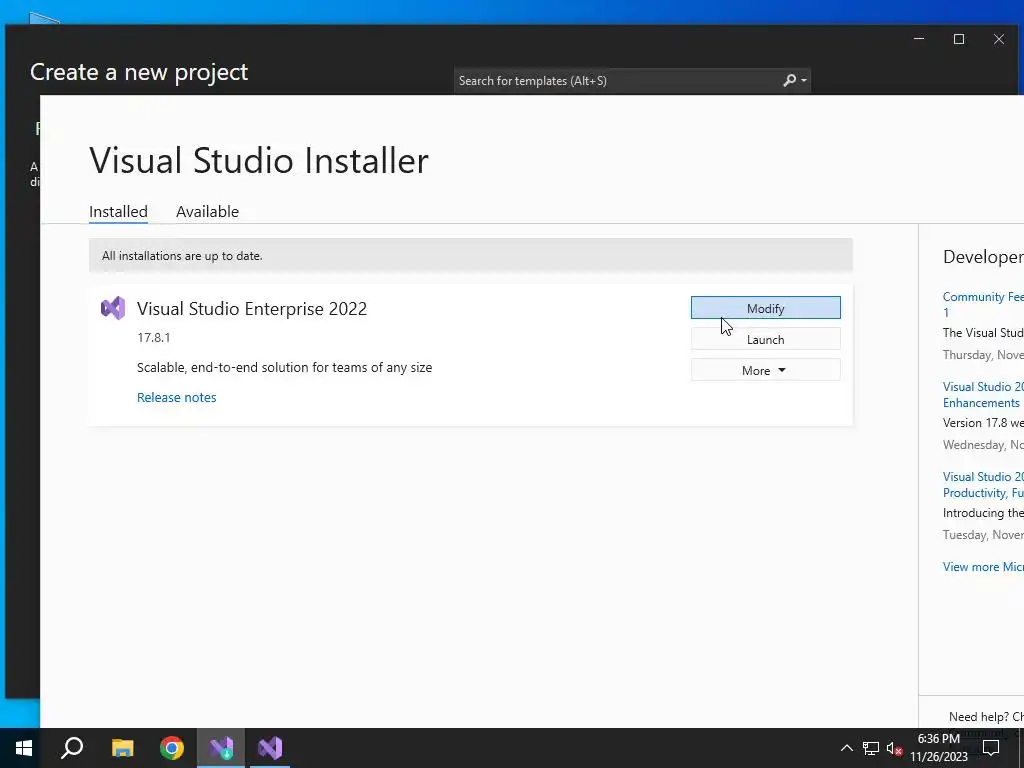This screenshot has height=768, width=1024.
Task: Click the search magnifier icon in template search
Action: coord(789,80)
